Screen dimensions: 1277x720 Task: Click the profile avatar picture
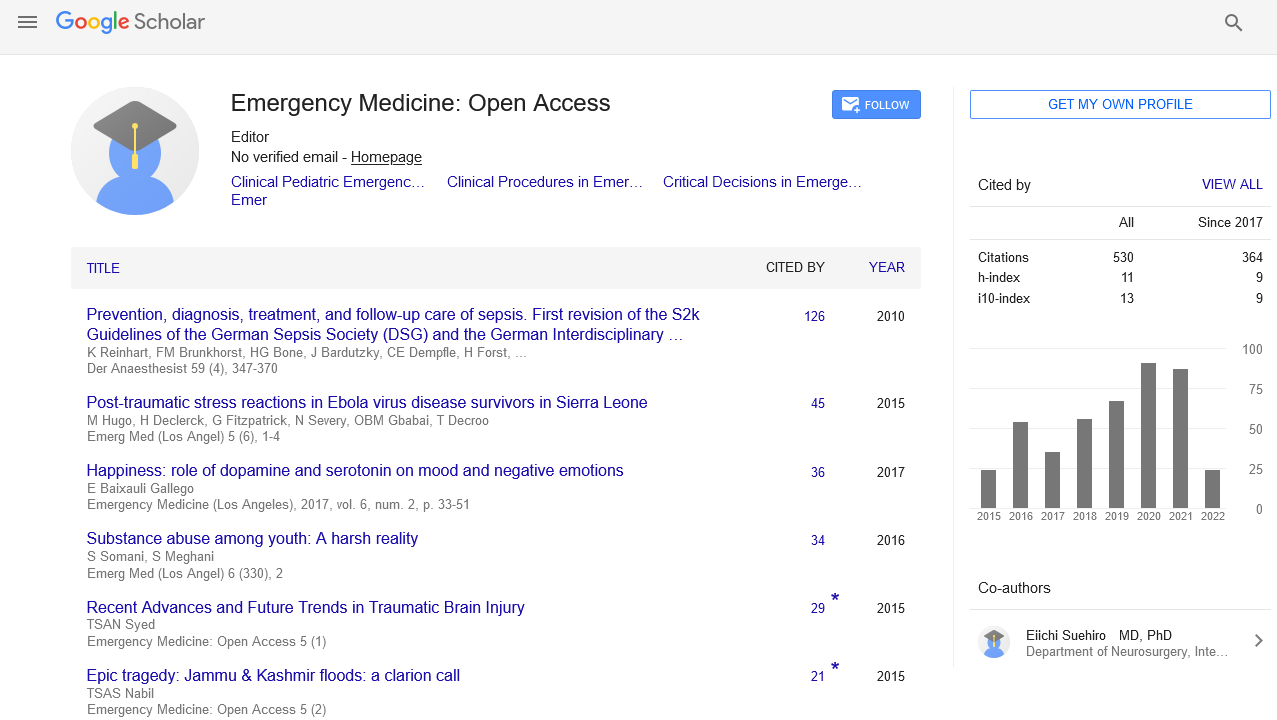point(135,151)
